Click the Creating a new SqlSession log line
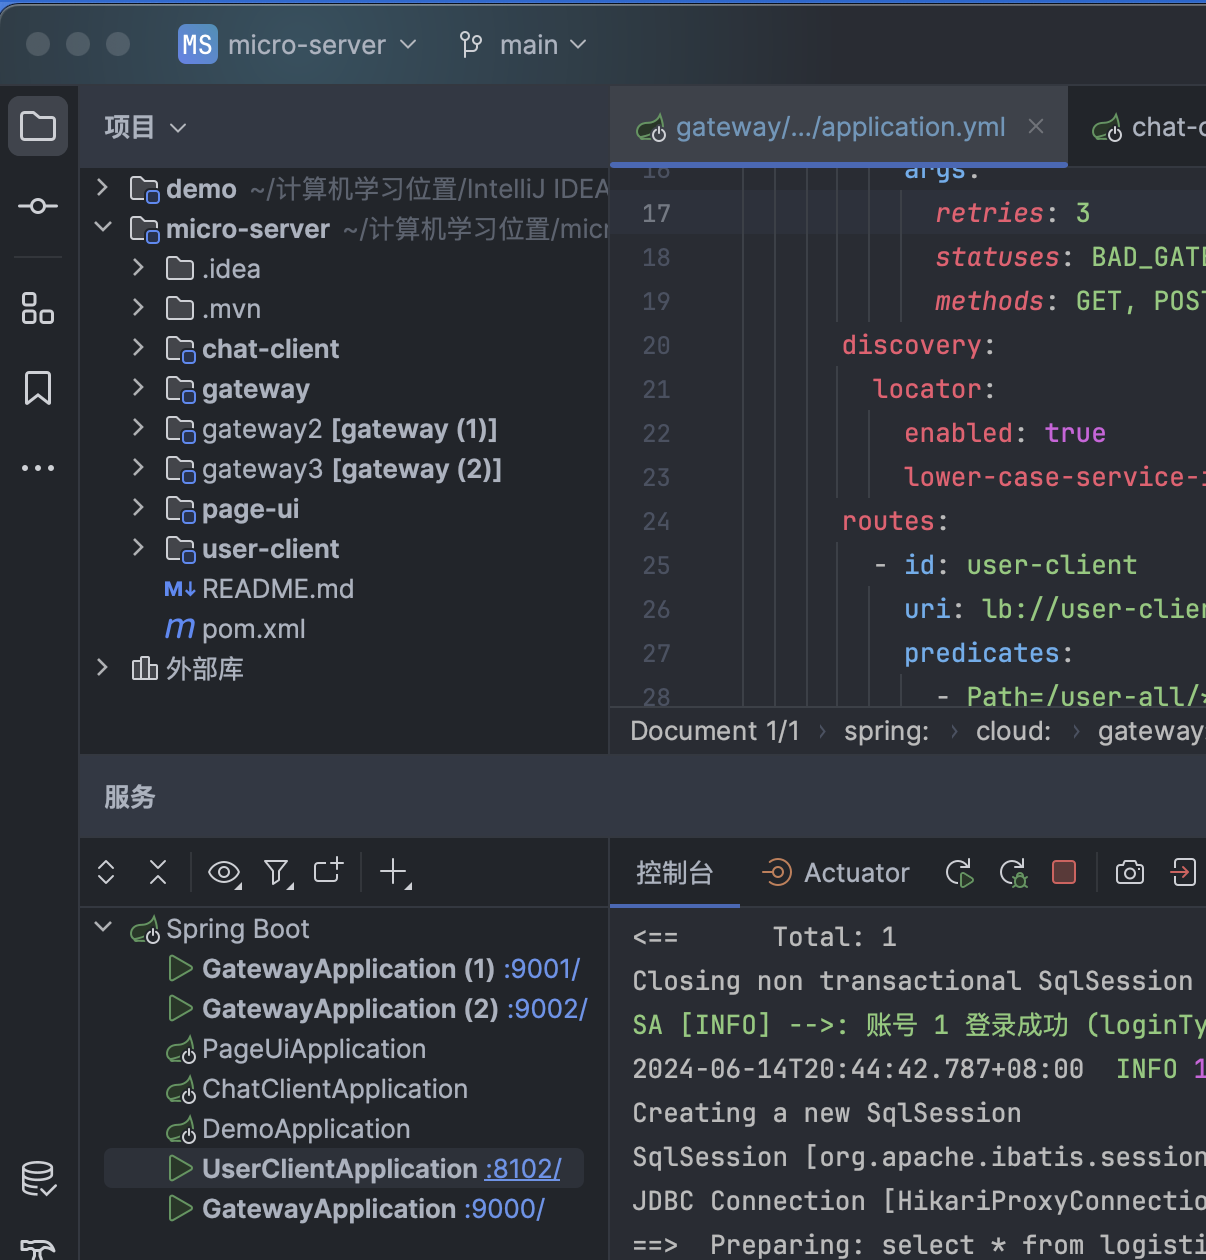This screenshot has height=1260, width=1206. pos(827,1113)
